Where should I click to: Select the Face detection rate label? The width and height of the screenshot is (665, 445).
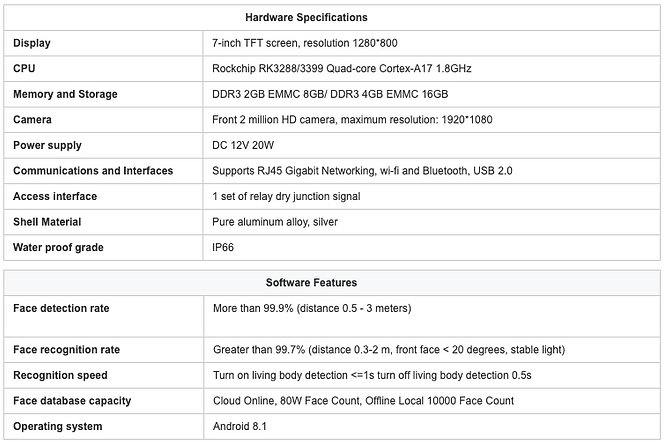point(61,308)
